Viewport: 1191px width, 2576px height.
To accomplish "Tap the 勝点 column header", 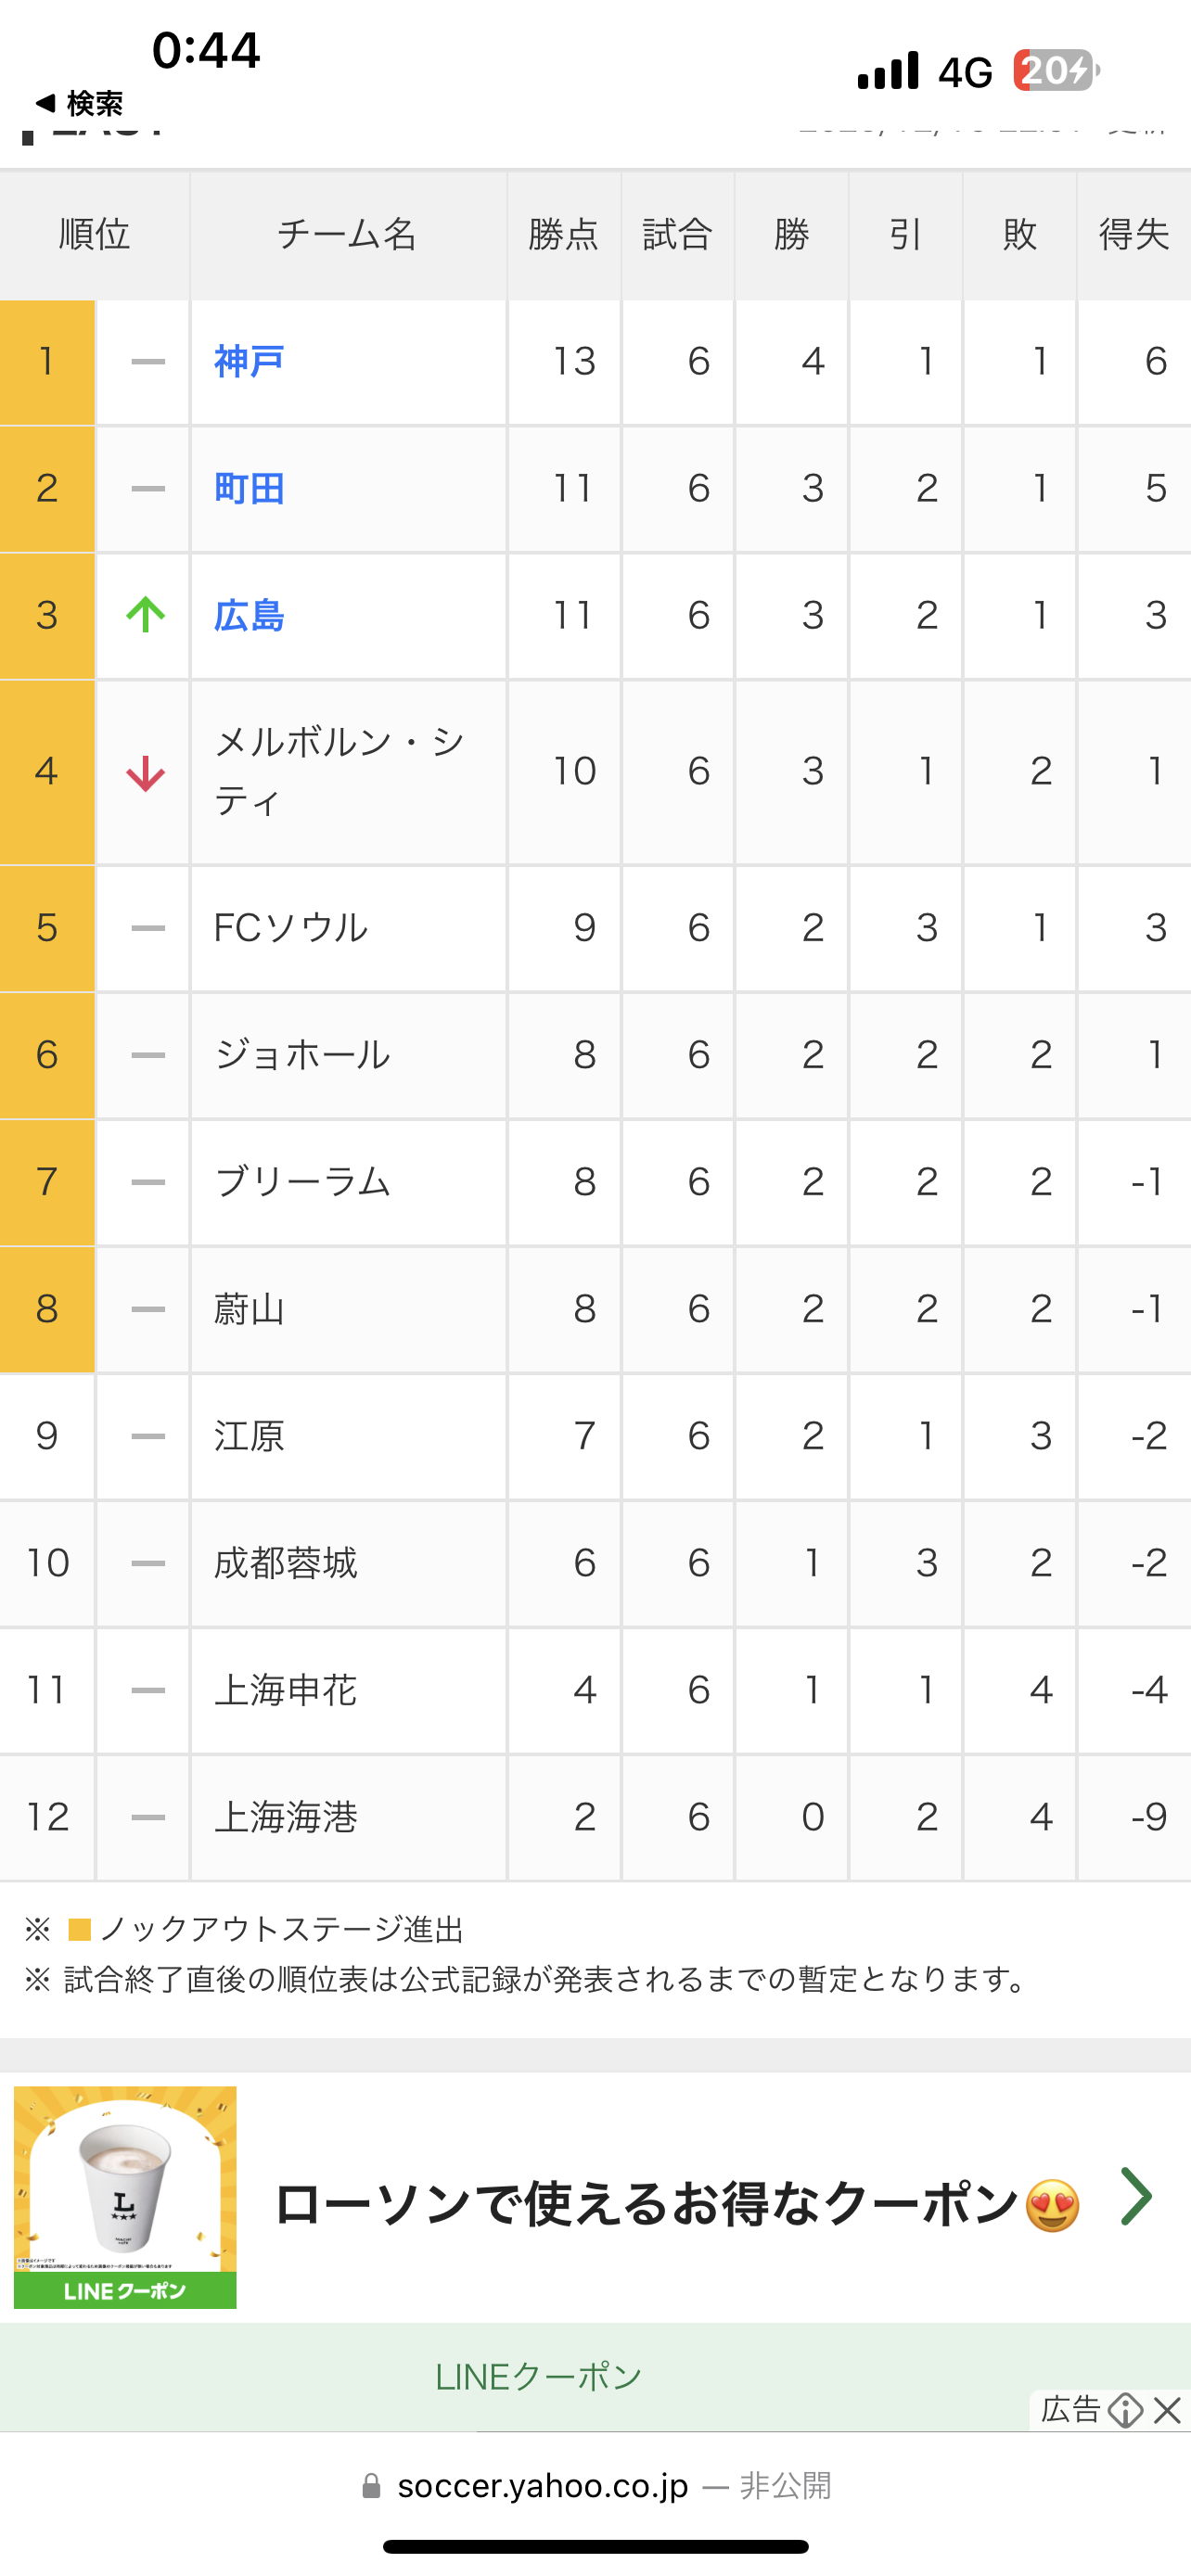I will coord(563,235).
